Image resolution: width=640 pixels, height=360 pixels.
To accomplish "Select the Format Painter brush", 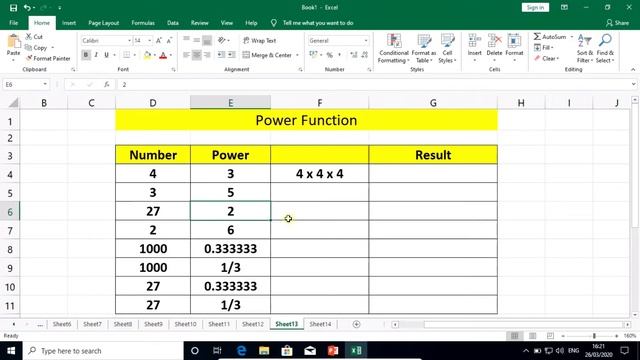I will (x=29, y=58).
